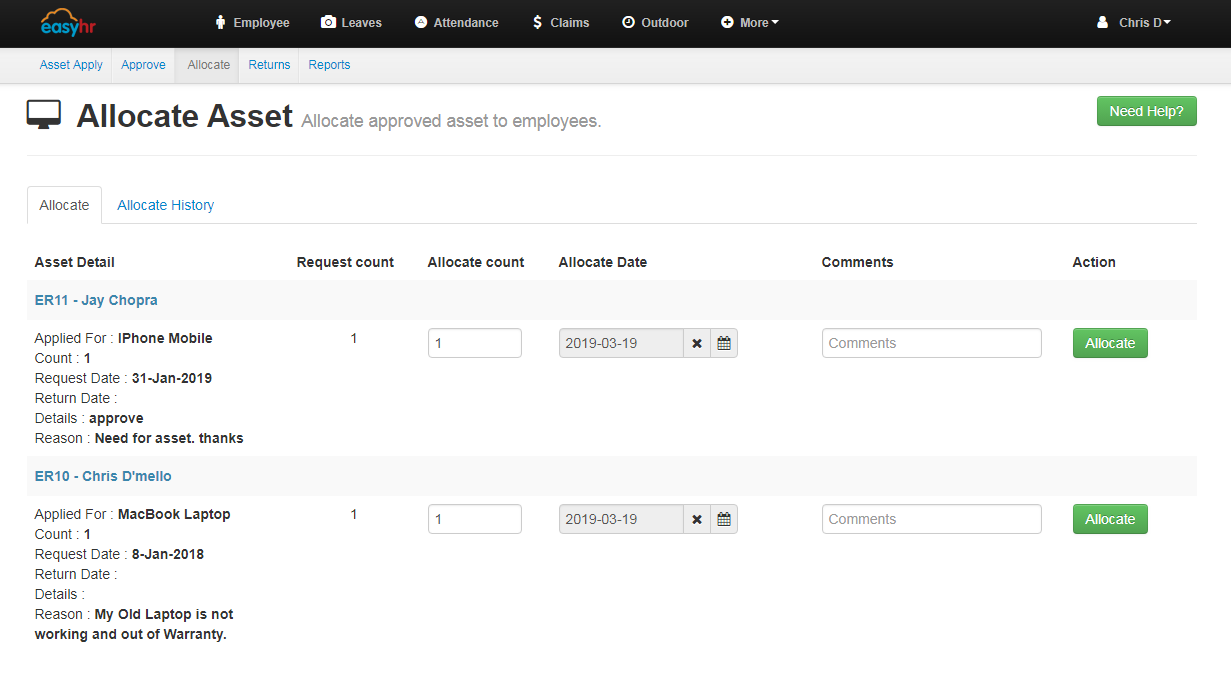The image size is (1231, 673).
Task: Open the ER11 - Jay Chopra employee link
Action: [96, 300]
